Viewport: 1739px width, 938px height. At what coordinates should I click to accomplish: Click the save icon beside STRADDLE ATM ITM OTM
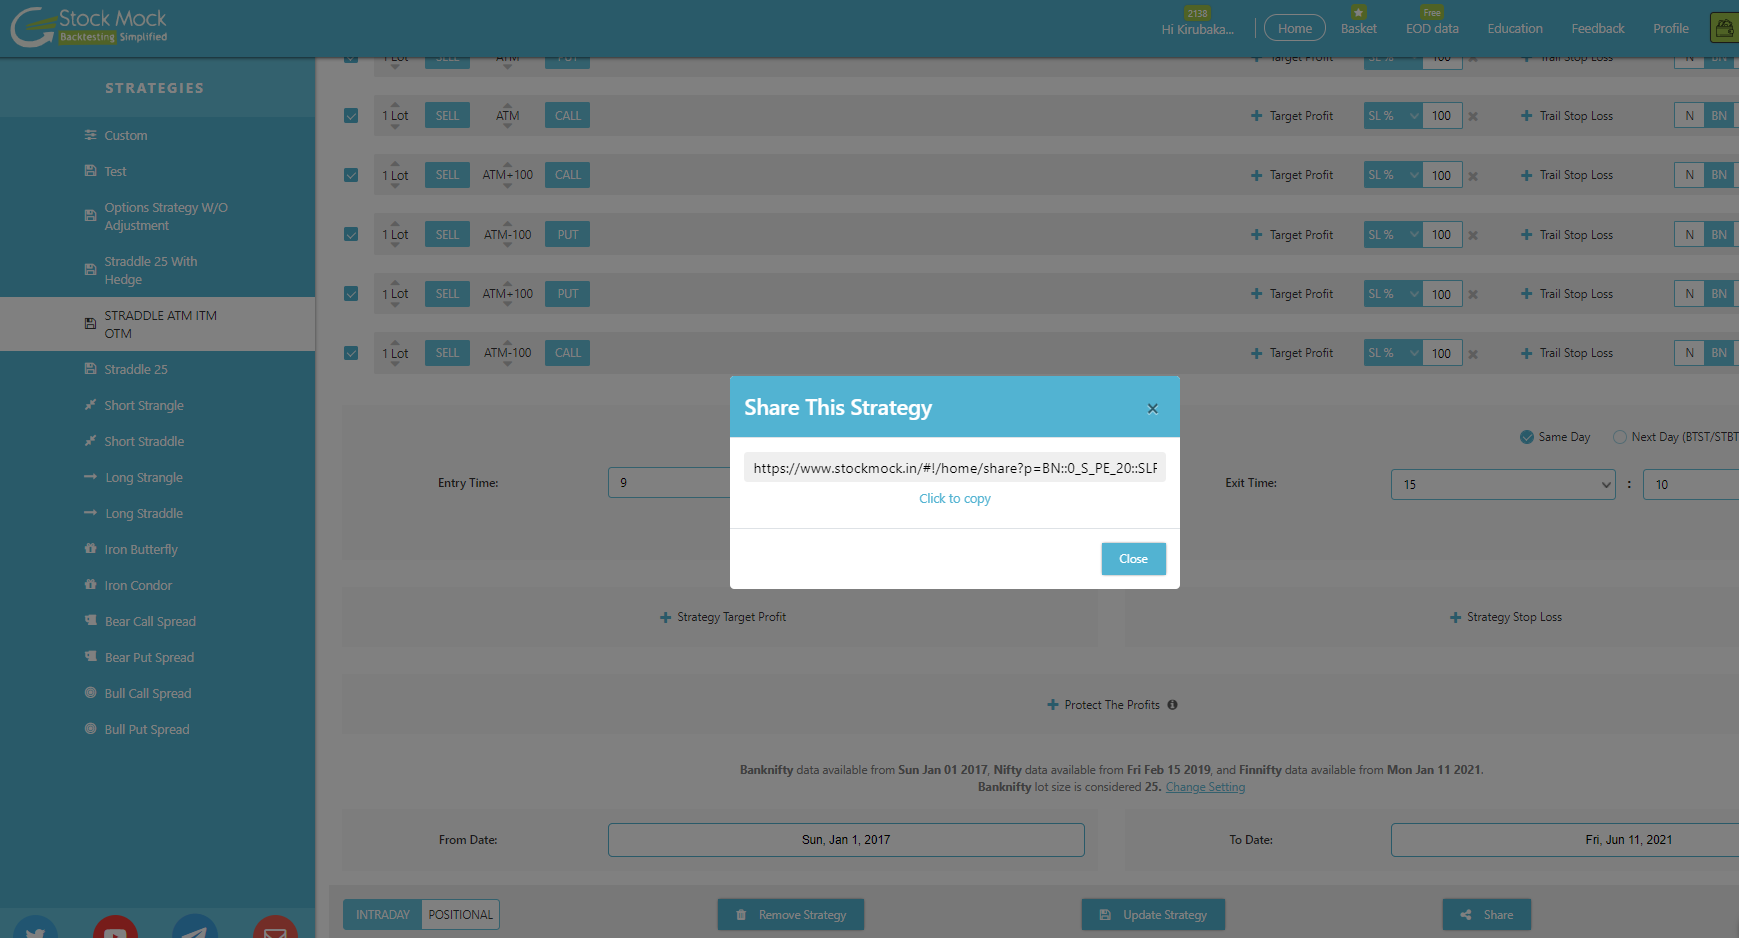91,323
